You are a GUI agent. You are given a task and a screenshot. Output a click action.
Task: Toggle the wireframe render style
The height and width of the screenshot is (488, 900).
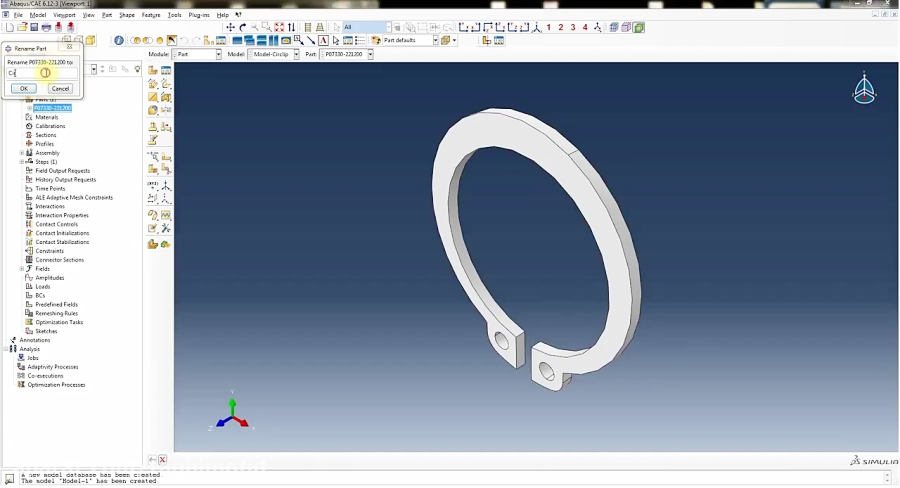[614, 27]
